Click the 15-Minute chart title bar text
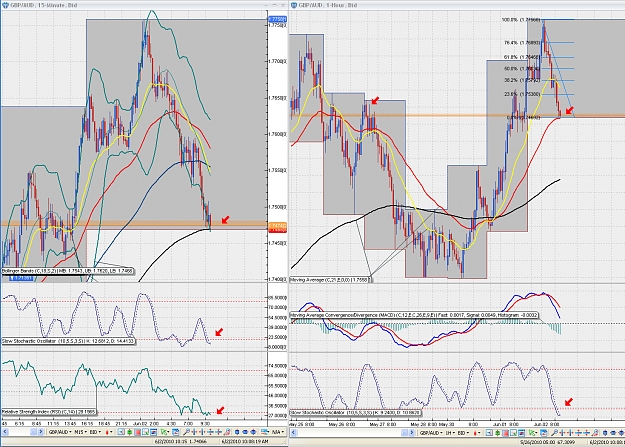Image resolution: width=625 pixels, height=447 pixels. click(x=44, y=5)
